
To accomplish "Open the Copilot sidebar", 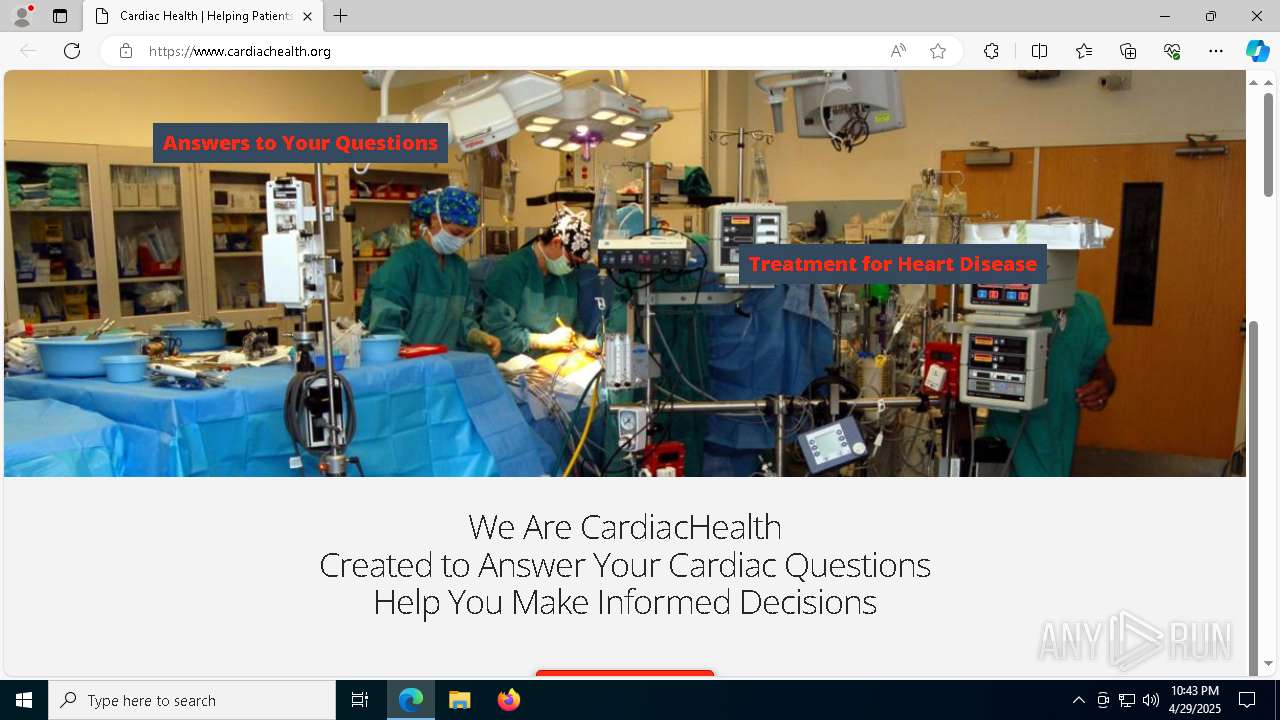I will [x=1258, y=51].
